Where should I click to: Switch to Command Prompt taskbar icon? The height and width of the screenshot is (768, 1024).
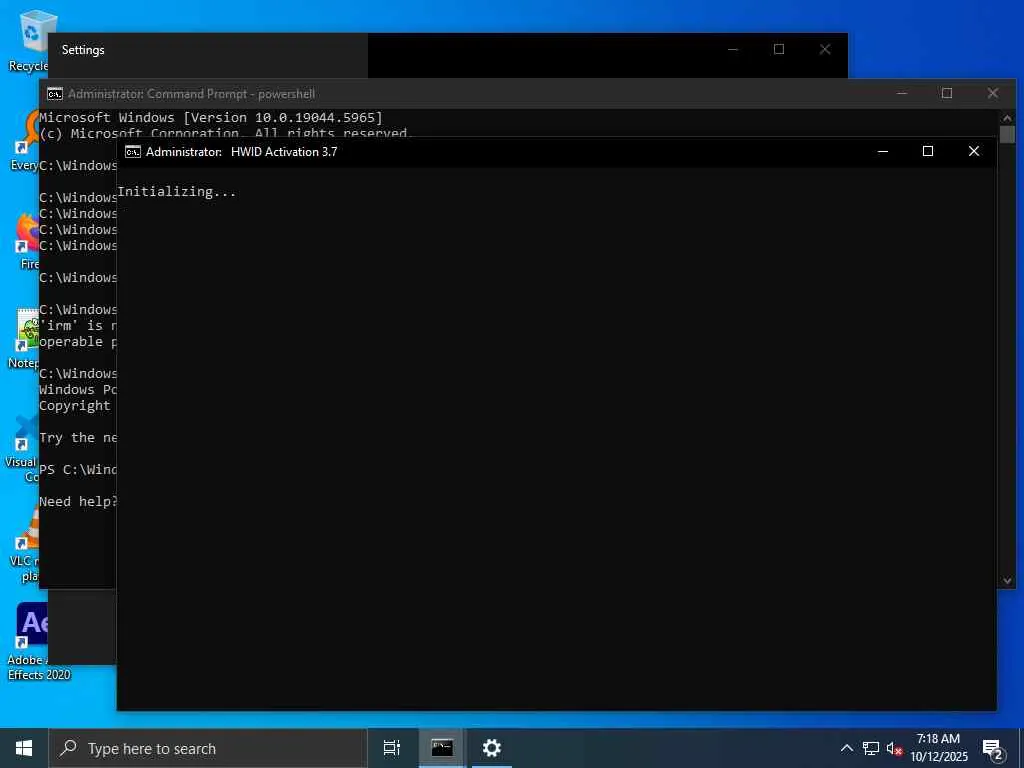(x=441, y=748)
